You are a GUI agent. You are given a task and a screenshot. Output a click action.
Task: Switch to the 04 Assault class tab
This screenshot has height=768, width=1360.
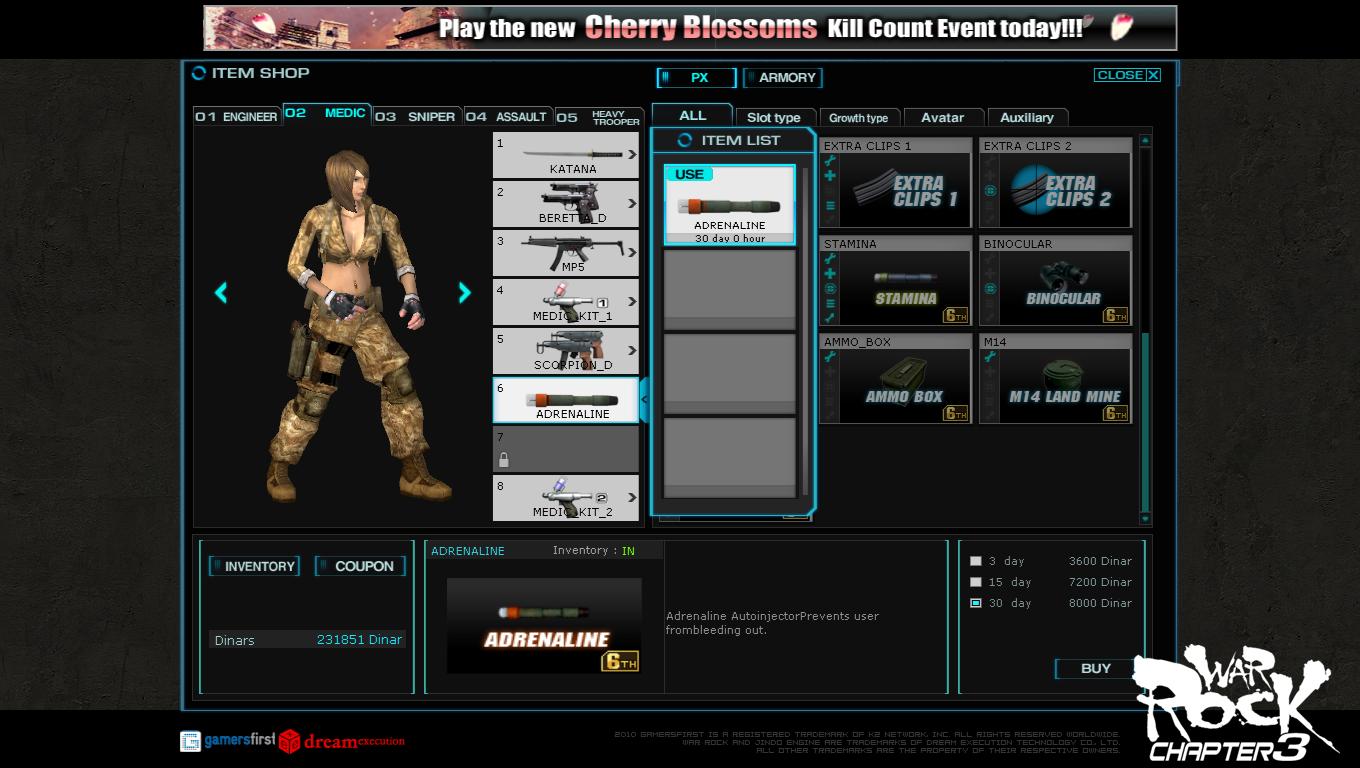pos(507,117)
